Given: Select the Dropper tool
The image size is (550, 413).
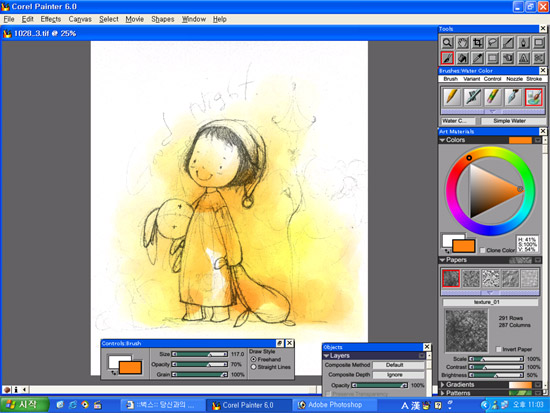Looking at the screenshot, I should (478, 58).
